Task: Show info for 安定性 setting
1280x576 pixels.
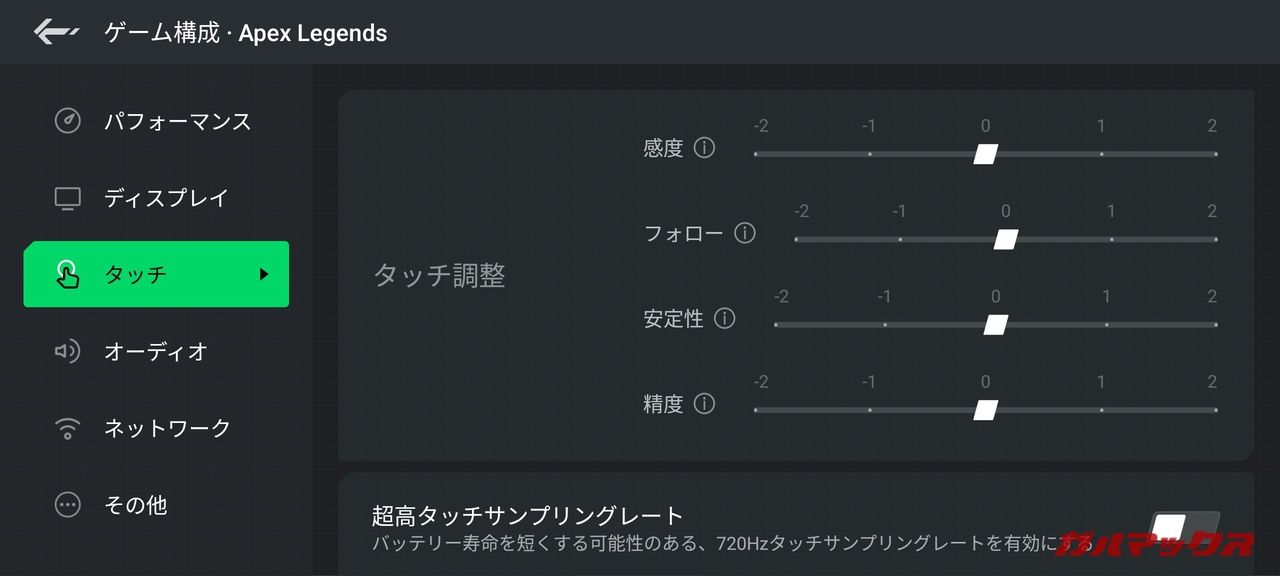Action: [725, 319]
